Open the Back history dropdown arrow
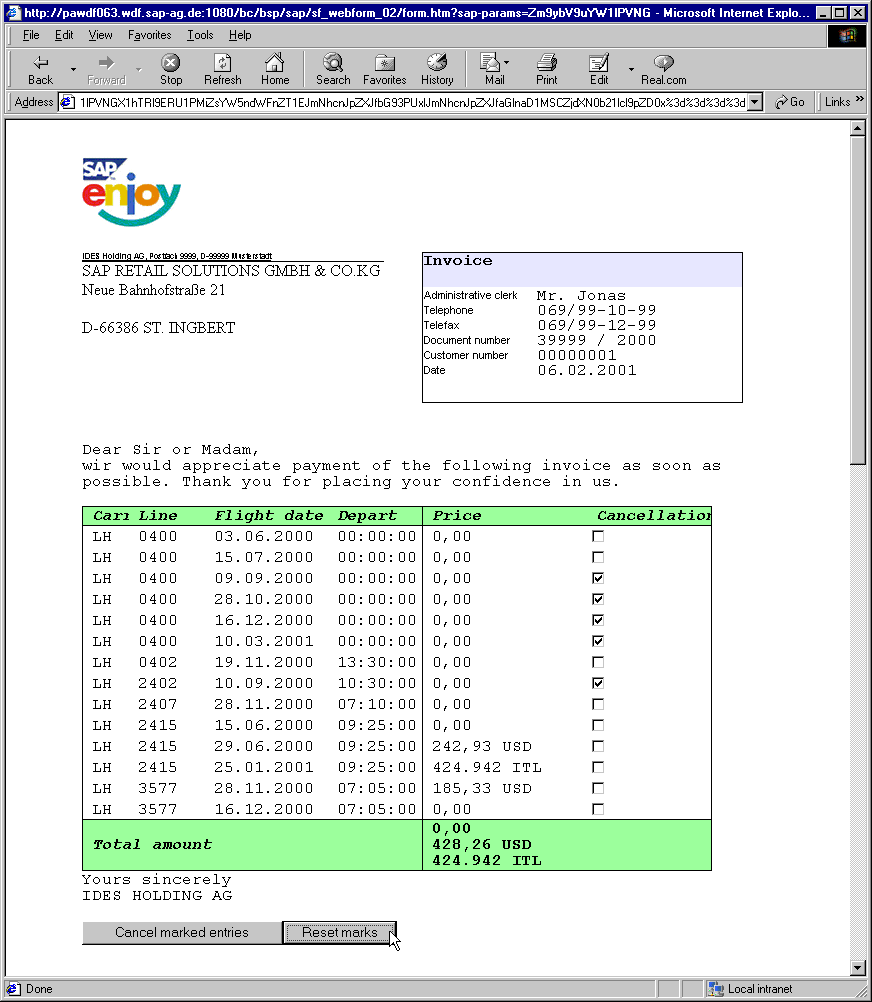872x1002 pixels. tap(73, 69)
